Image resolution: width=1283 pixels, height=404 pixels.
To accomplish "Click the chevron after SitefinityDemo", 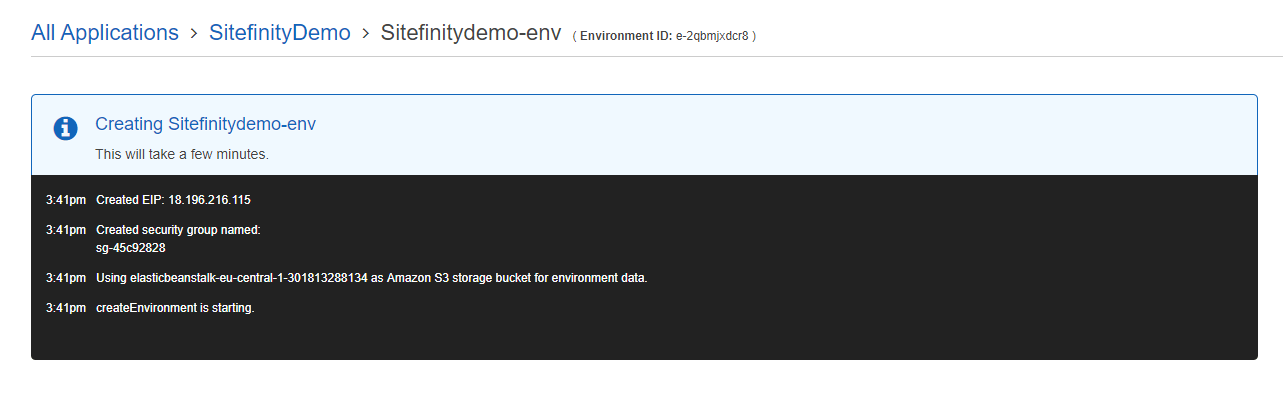I will tap(366, 34).
